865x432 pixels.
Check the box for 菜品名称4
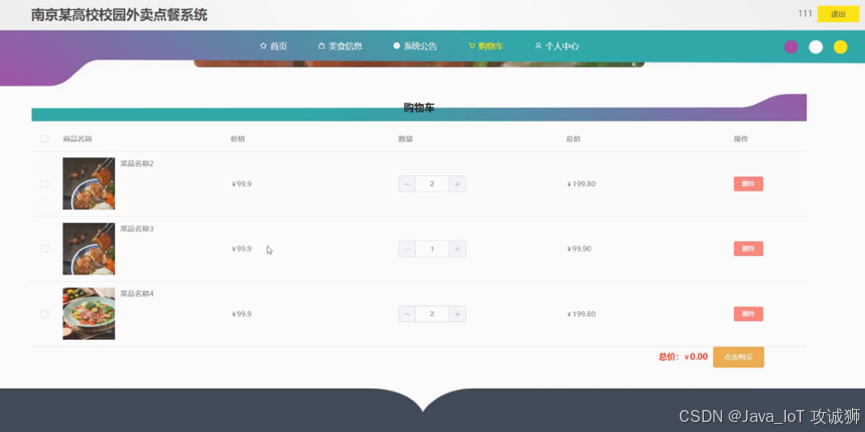[45, 314]
